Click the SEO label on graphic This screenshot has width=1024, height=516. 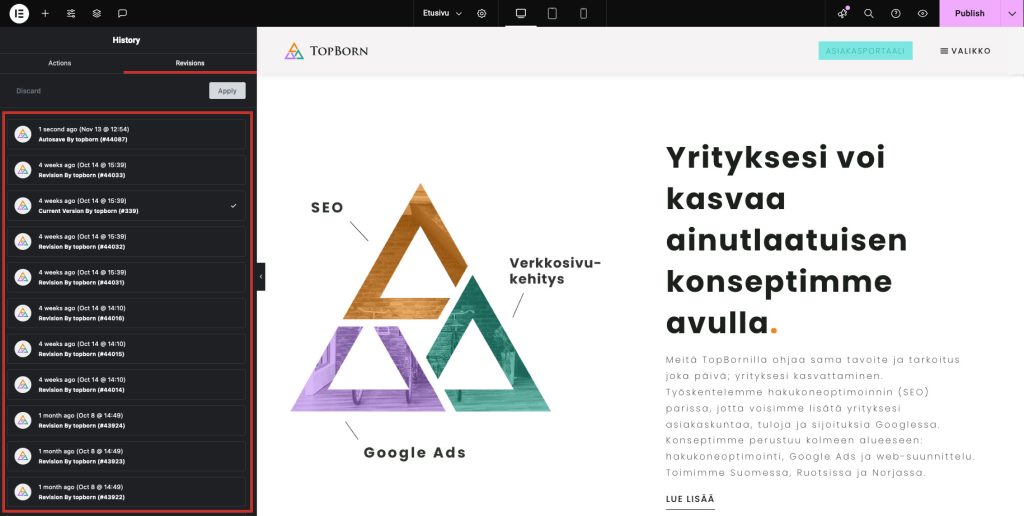[327, 208]
